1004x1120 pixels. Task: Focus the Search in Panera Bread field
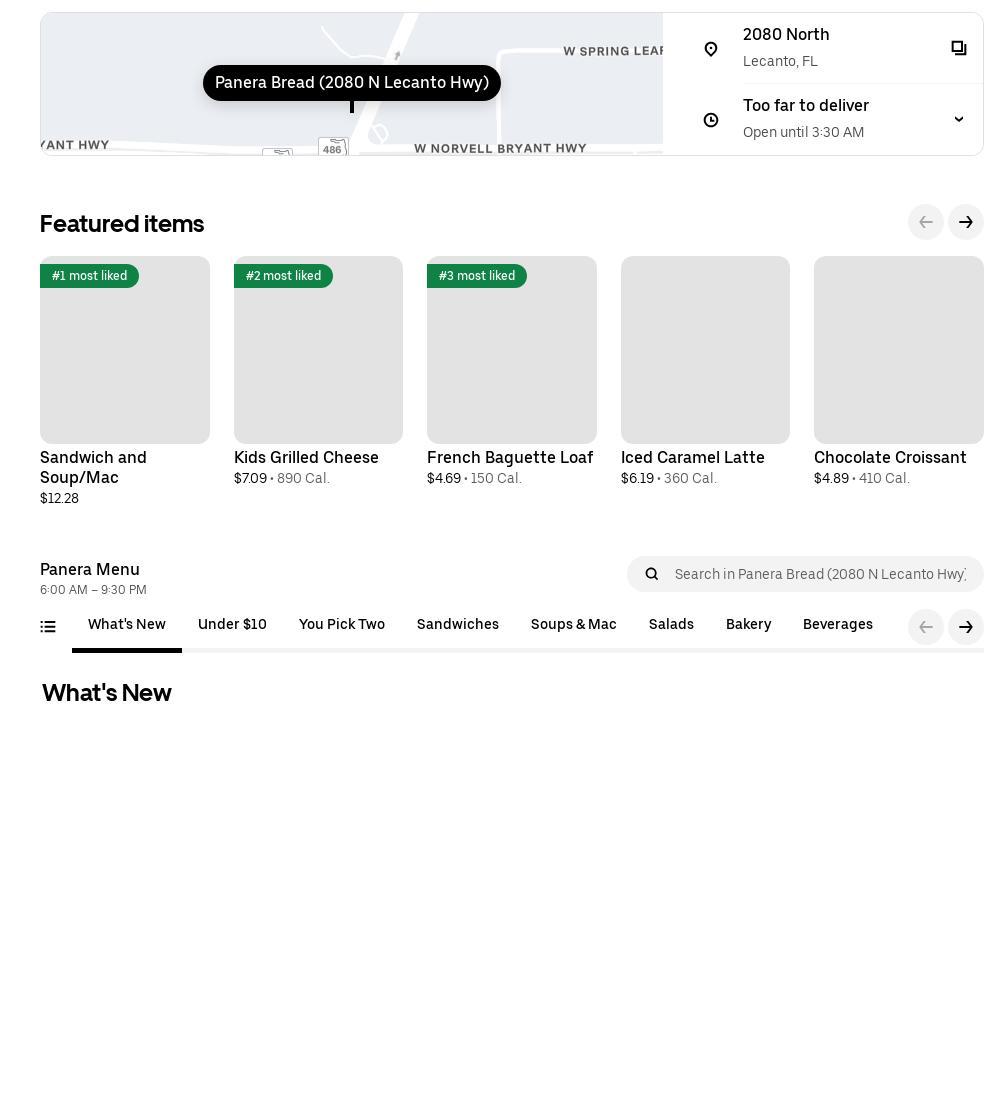click(805, 574)
